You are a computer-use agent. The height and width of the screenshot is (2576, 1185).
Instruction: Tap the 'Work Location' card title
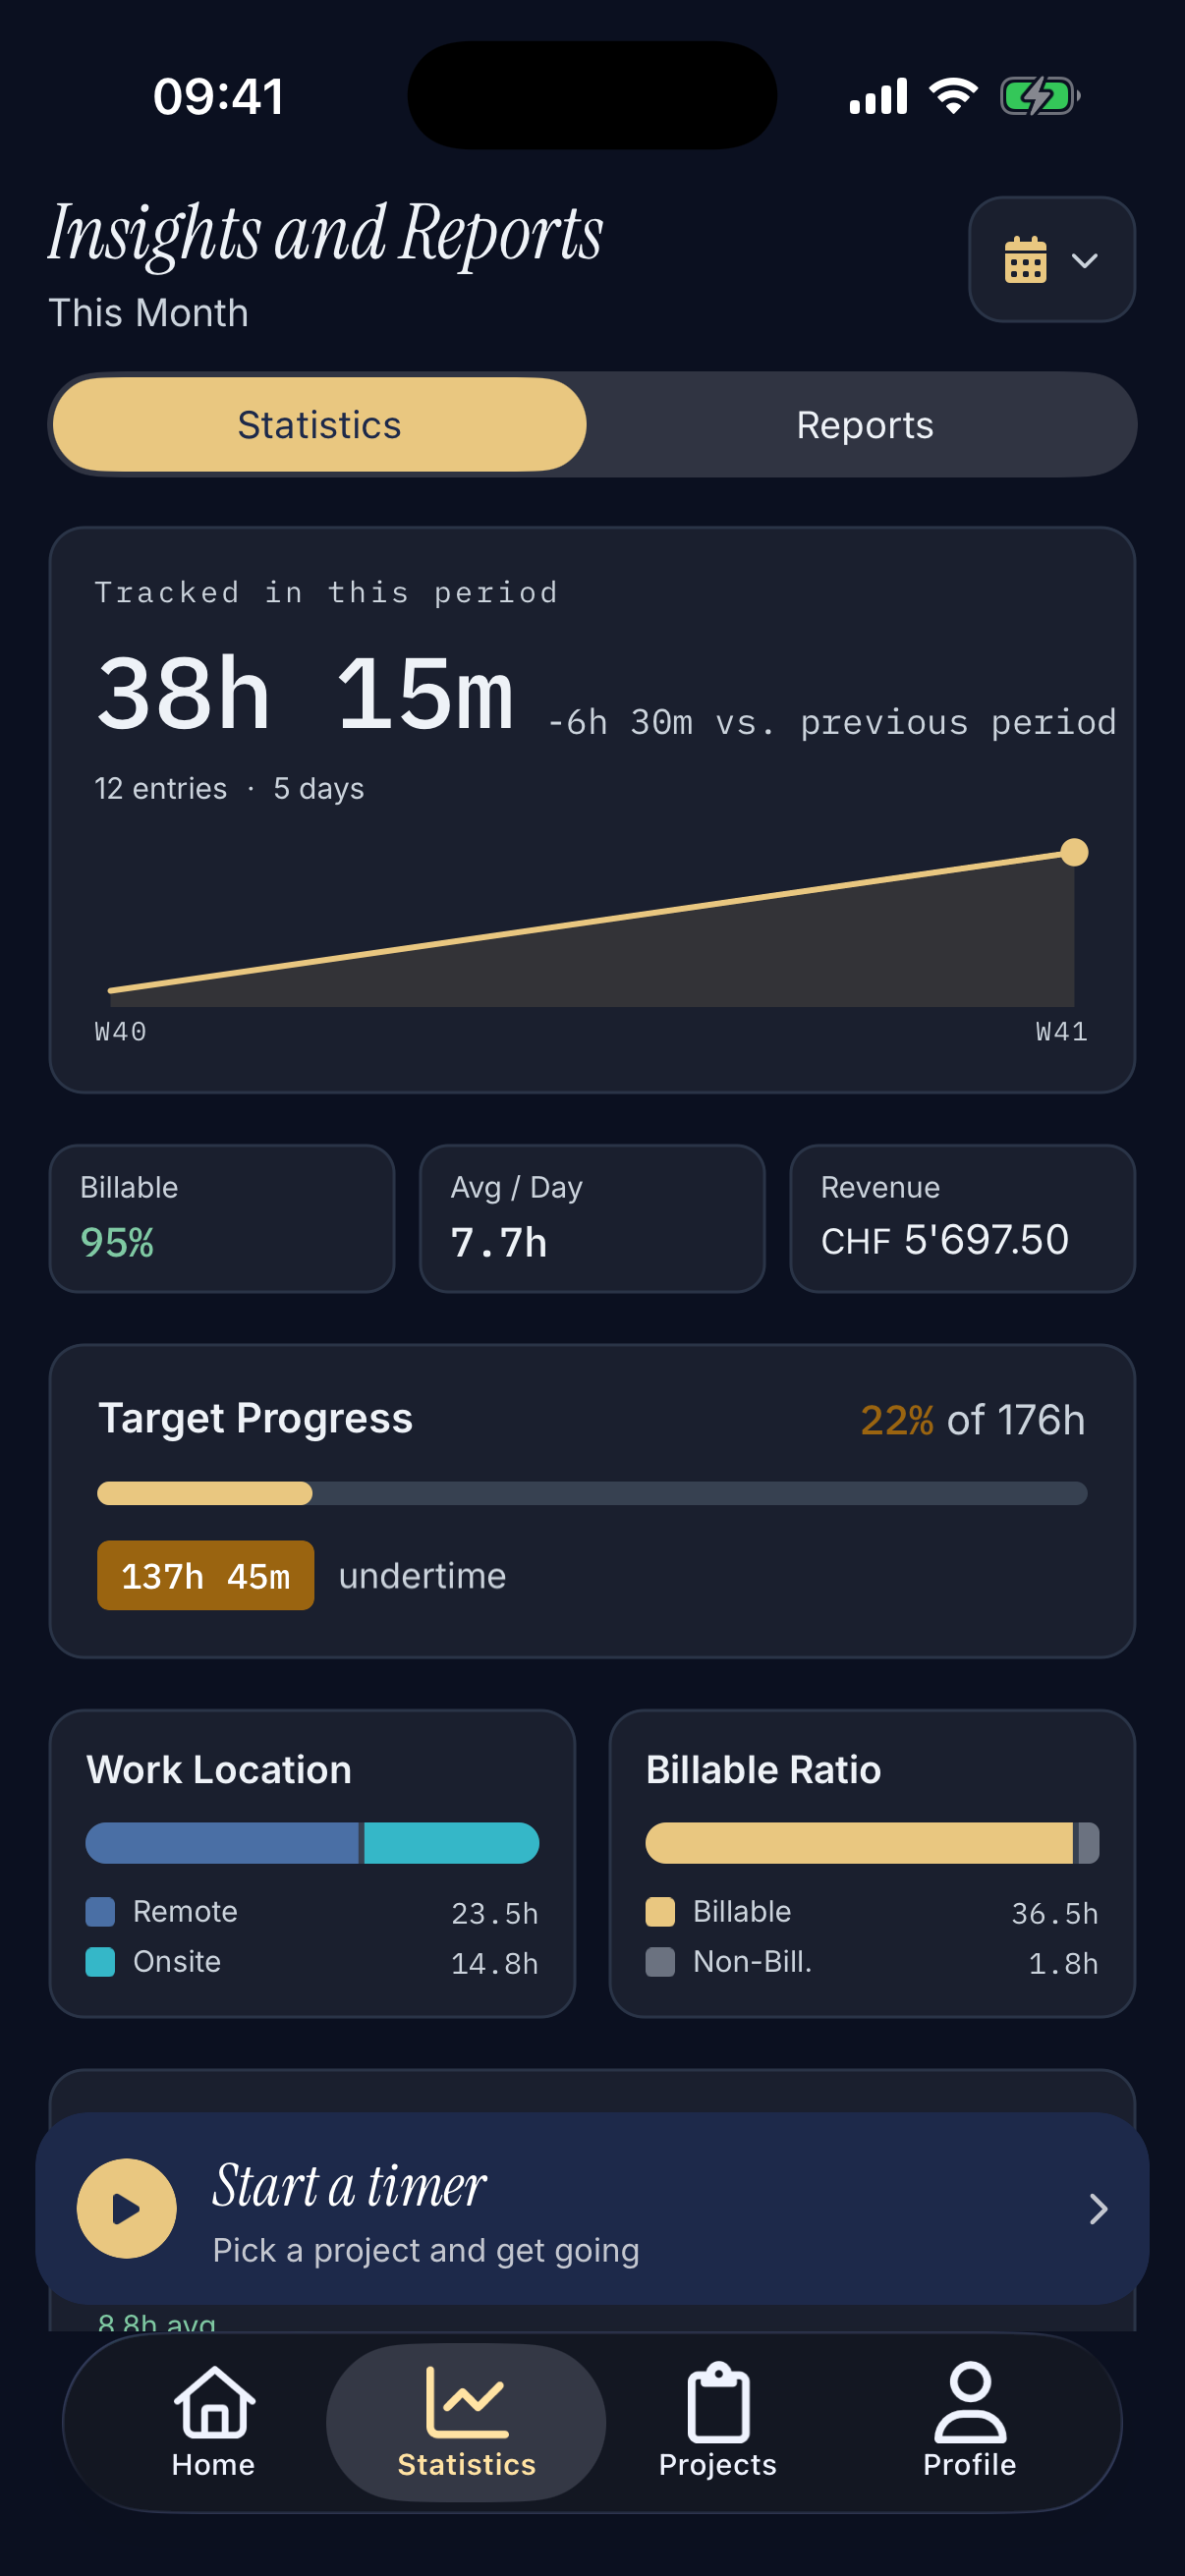click(219, 1770)
